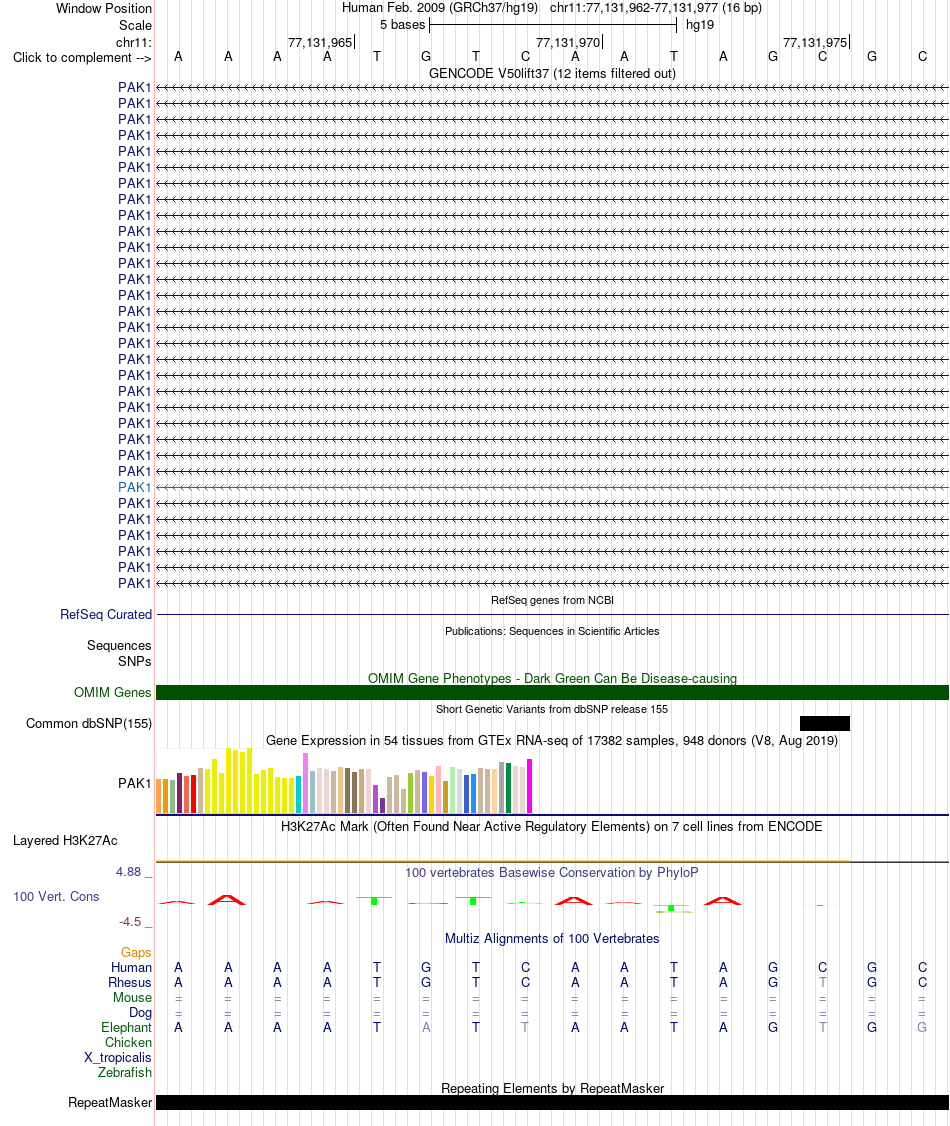The height and width of the screenshot is (1126, 950).
Task: Click the PAK1 GTEx expression bar chart
Action: click(345, 781)
